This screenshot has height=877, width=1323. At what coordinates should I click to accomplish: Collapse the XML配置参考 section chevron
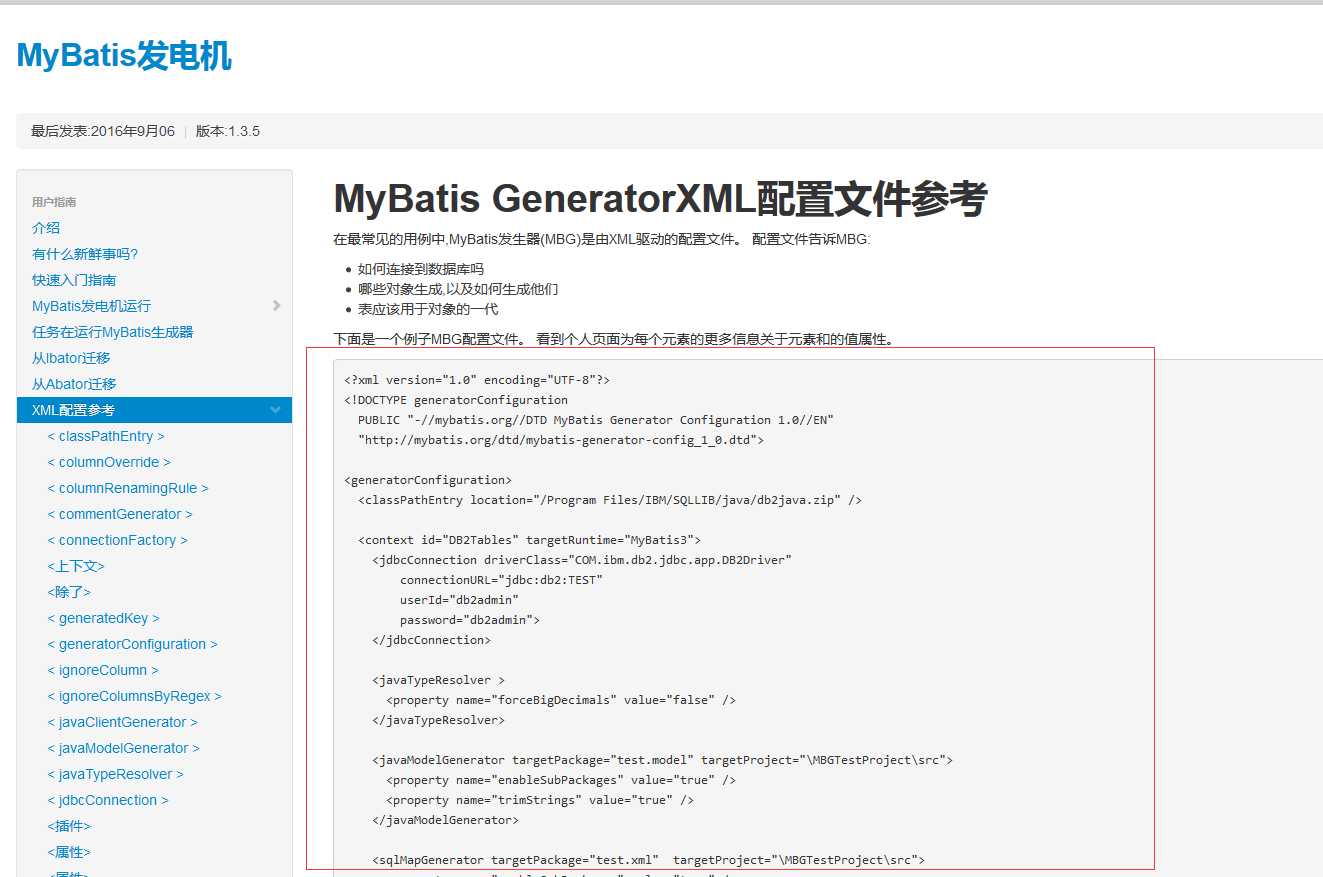click(275, 410)
